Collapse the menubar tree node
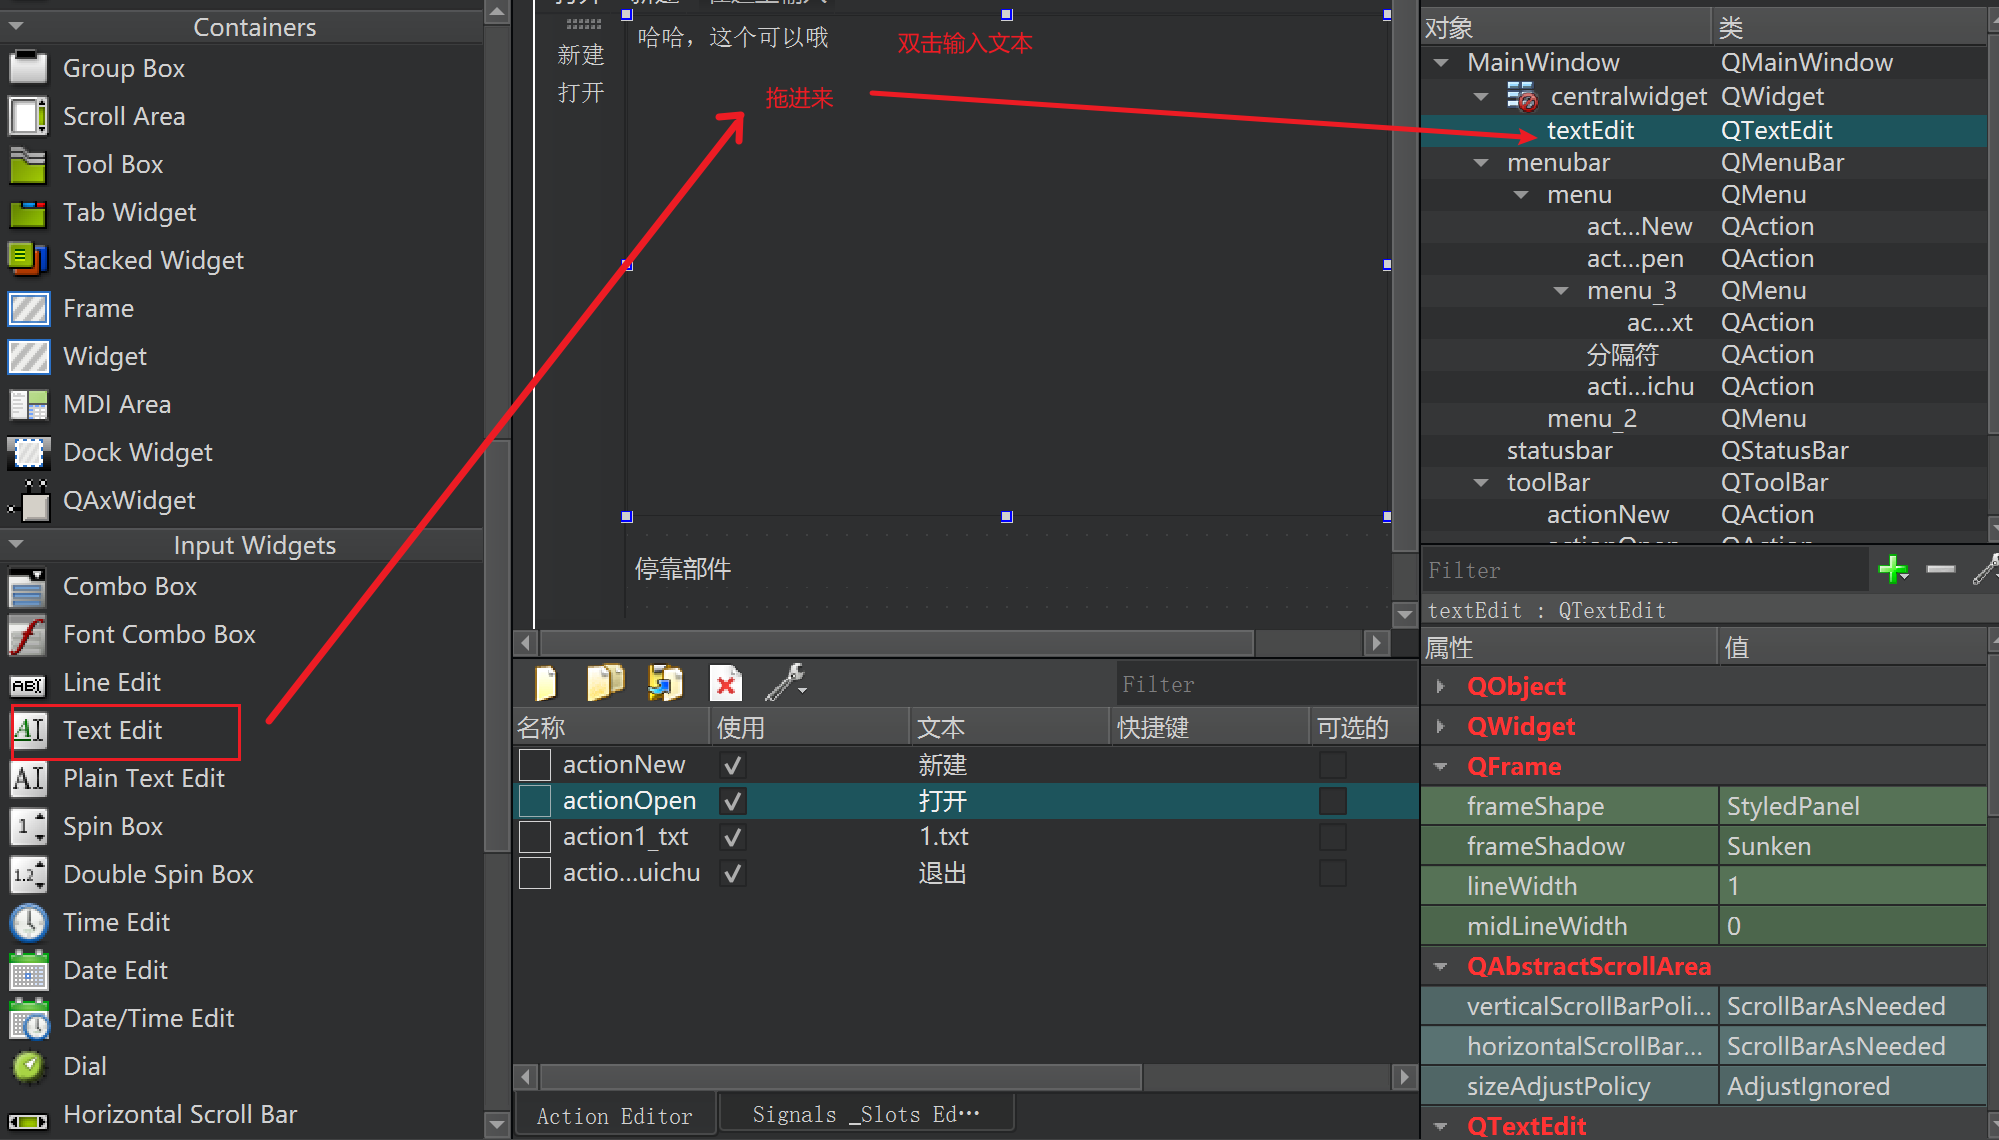1999x1140 pixels. click(x=1481, y=162)
